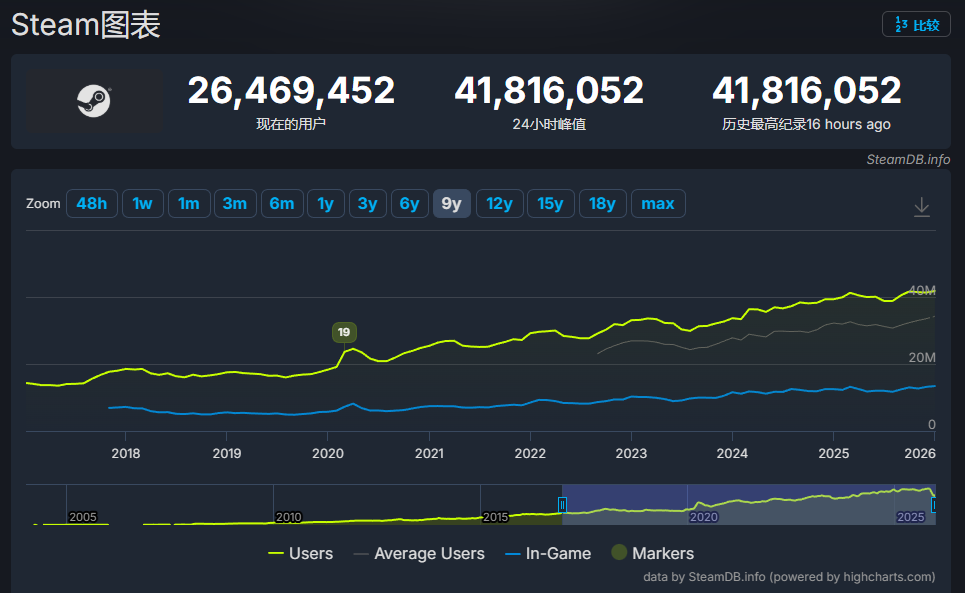The width and height of the screenshot is (965, 593).
Task: Click the navigator right range handle
Action: (x=934, y=506)
